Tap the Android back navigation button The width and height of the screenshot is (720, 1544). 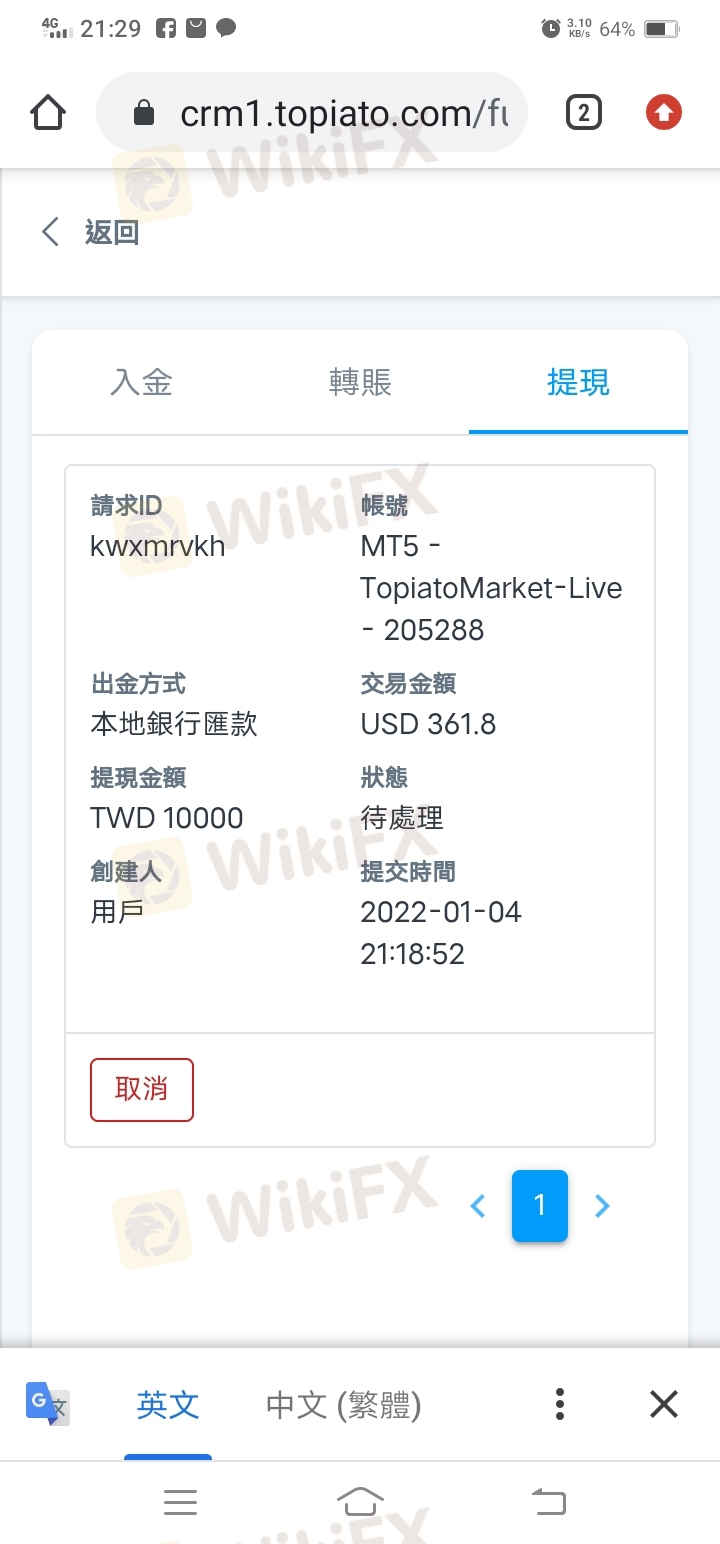(x=548, y=1501)
